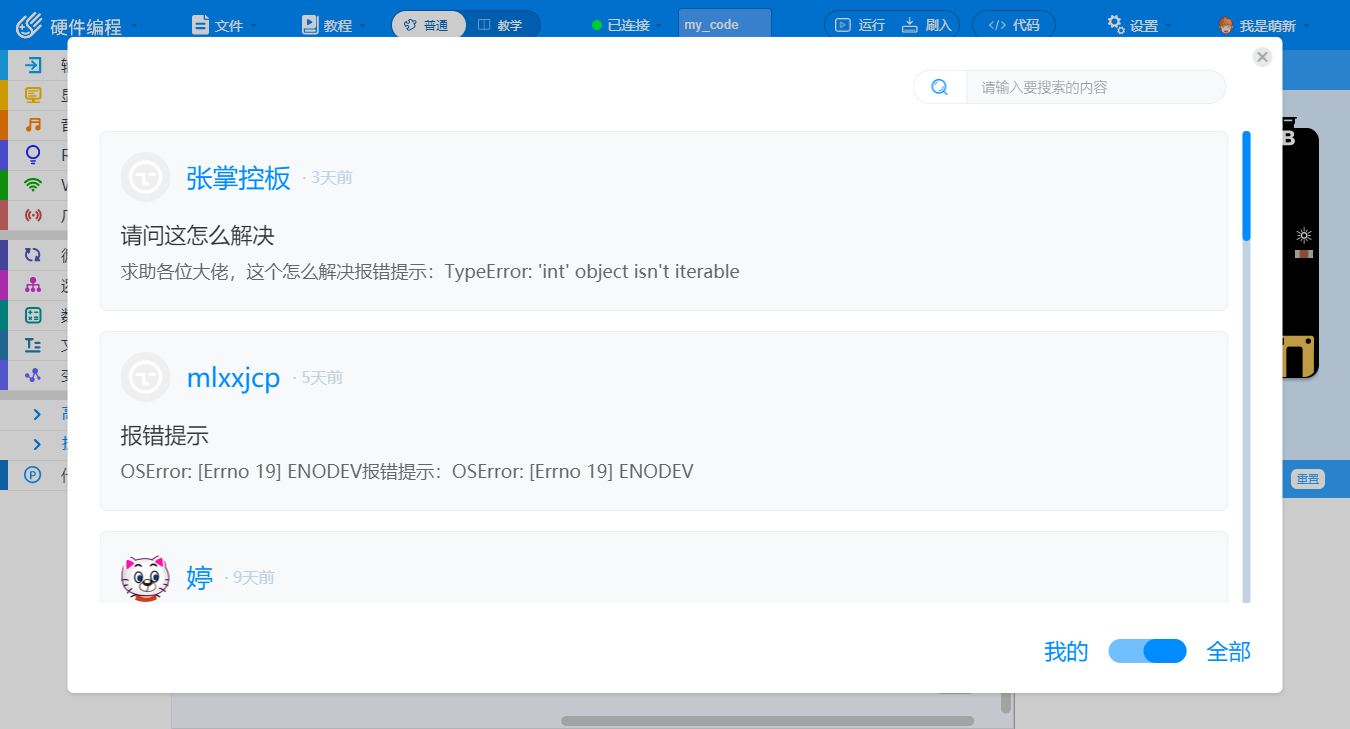The image size is (1350, 729).
Task: Switch to 教学 mode
Action: point(502,25)
